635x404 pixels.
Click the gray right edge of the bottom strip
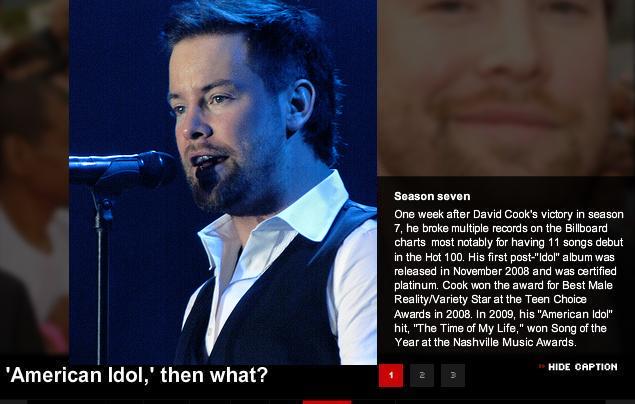coord(620,402)
